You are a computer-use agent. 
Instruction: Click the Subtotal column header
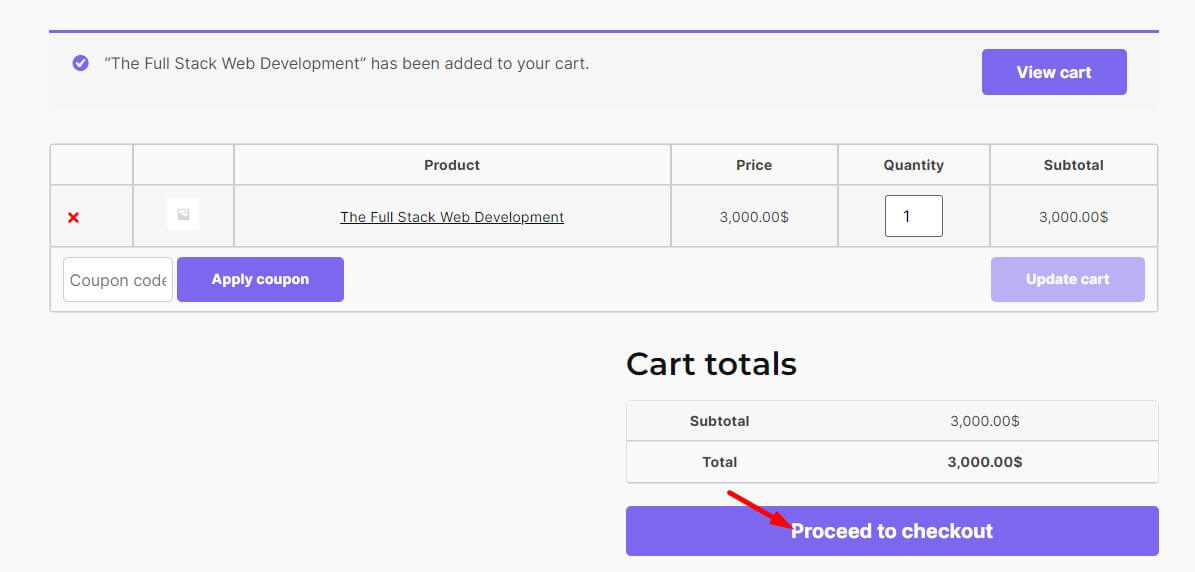pos(1073,165)
